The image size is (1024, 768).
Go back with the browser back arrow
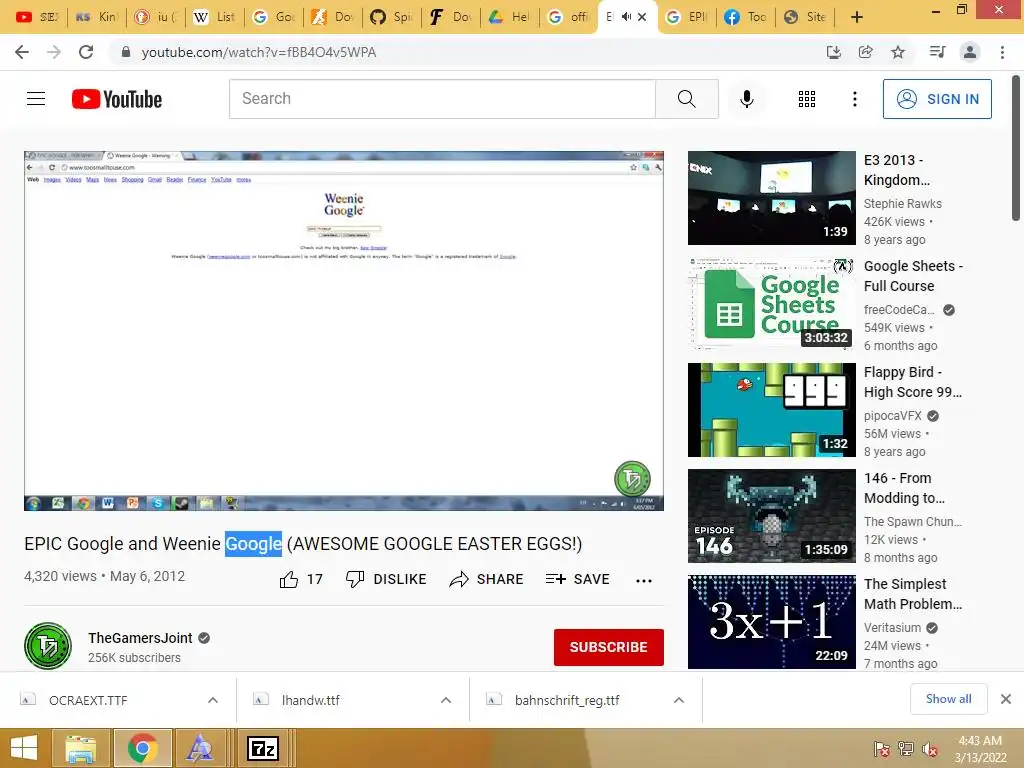(x=22, y=52)
